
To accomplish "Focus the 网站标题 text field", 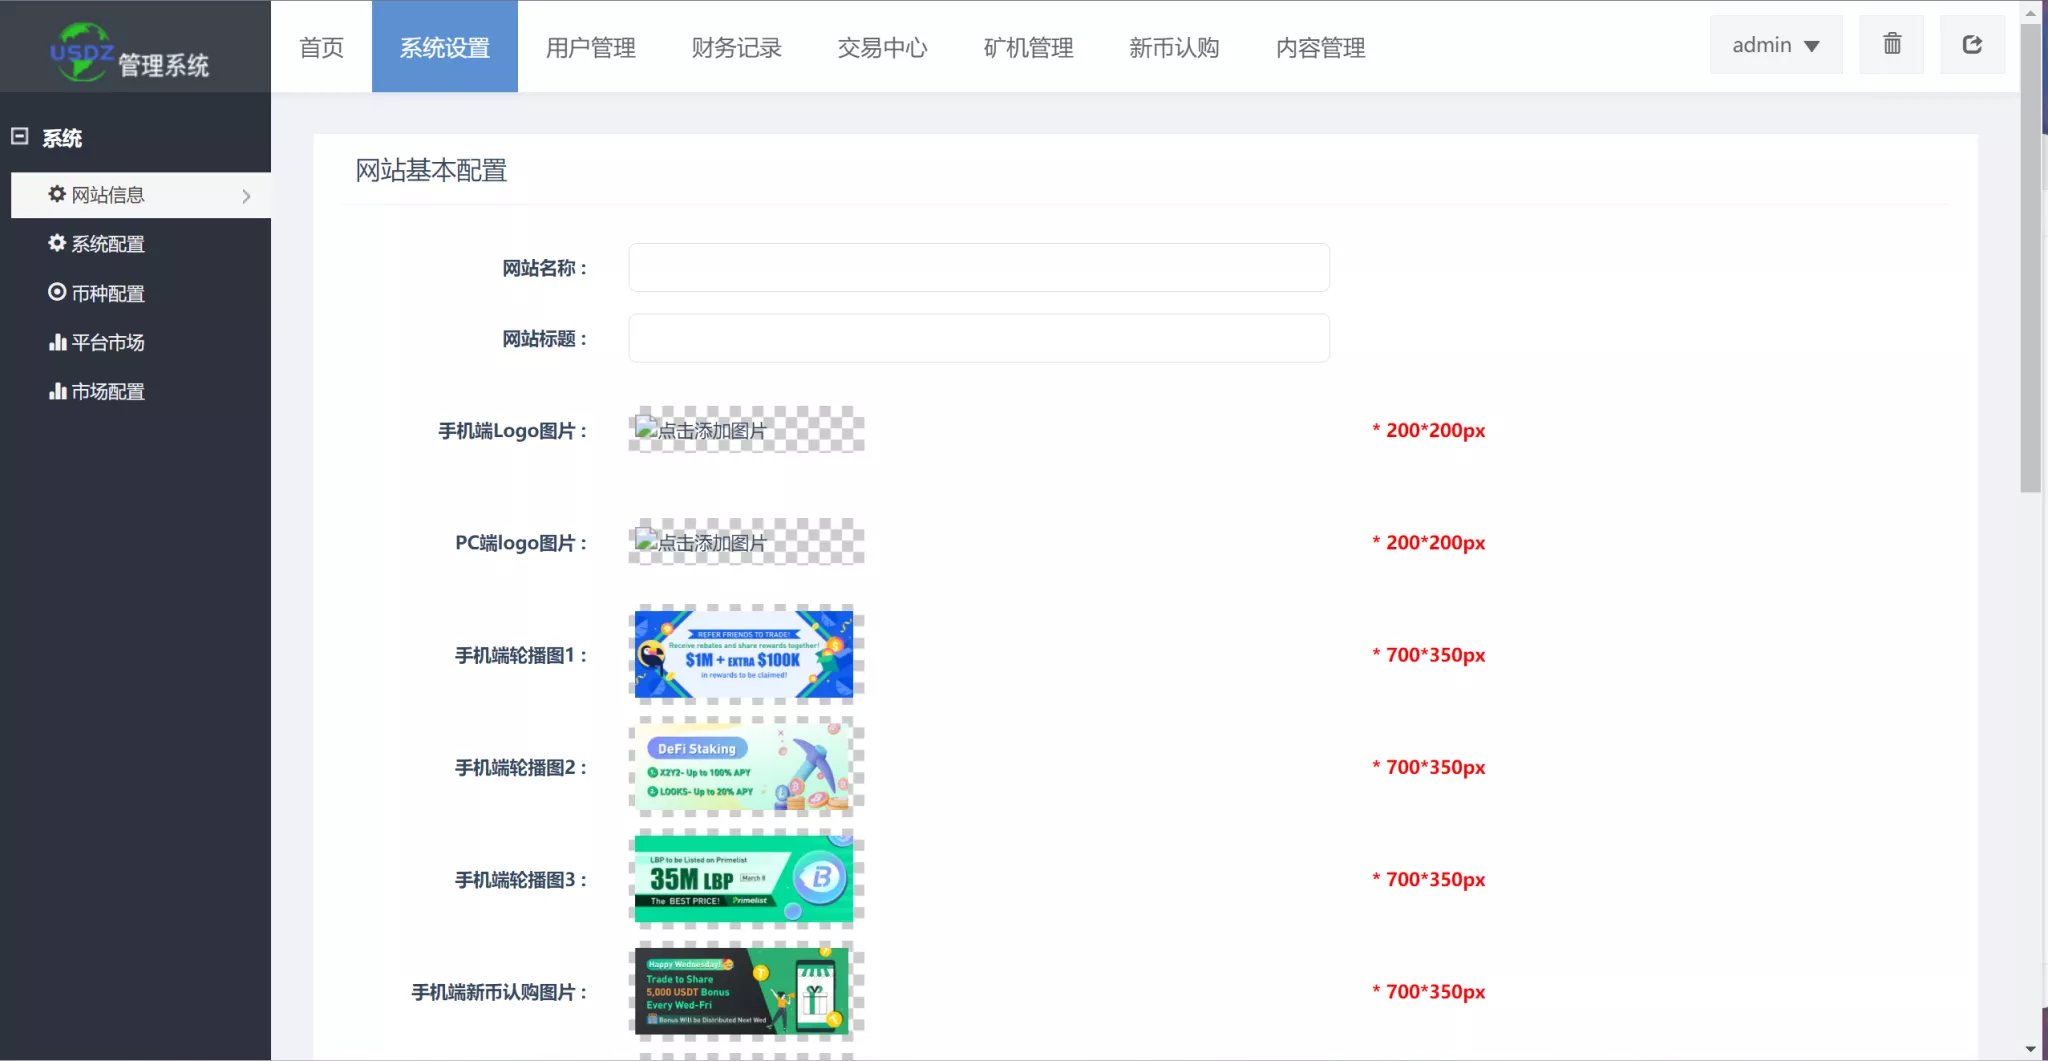I will tap(978, 338).
